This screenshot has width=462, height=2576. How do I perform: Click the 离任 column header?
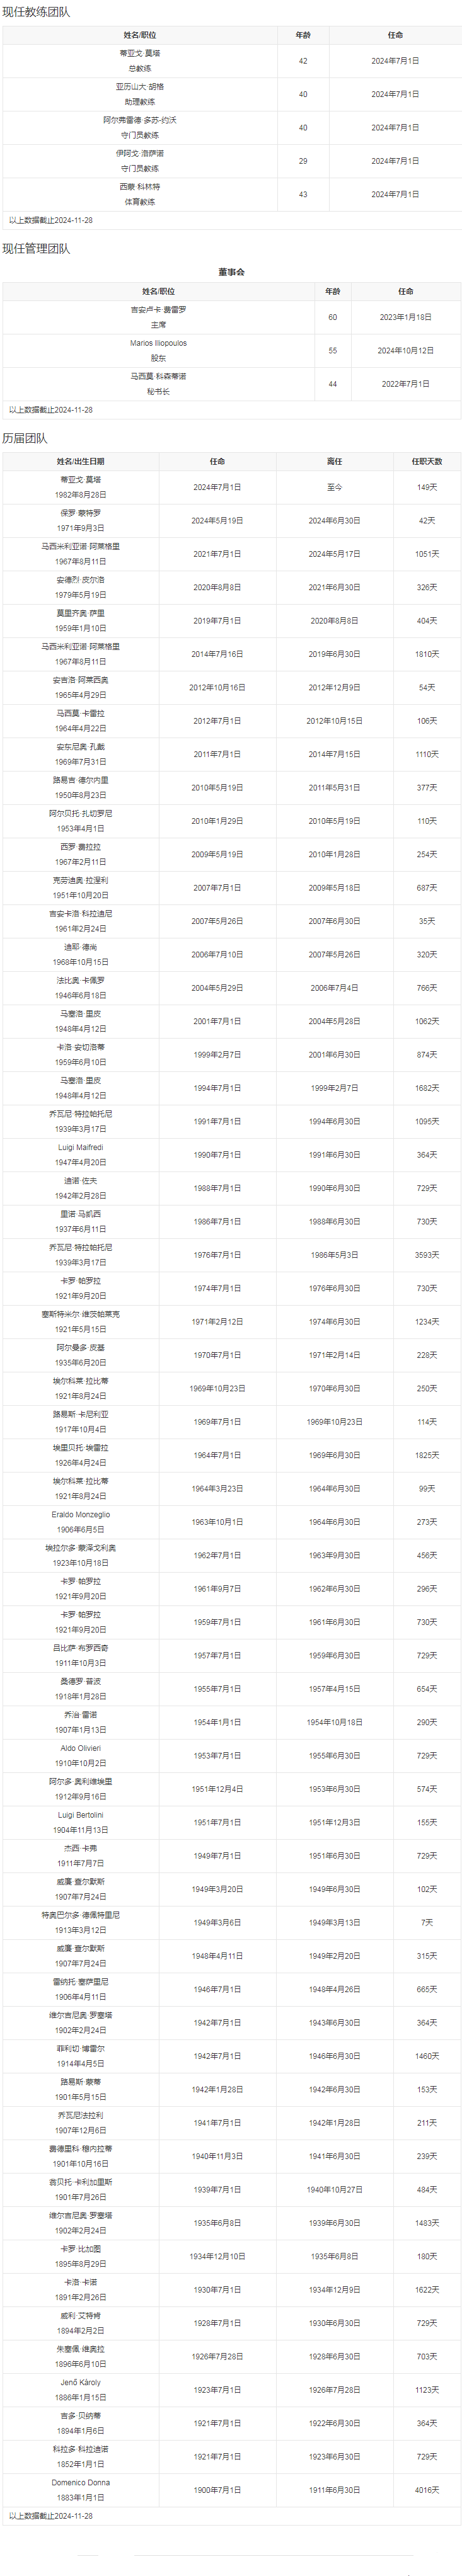coord(334,462)
